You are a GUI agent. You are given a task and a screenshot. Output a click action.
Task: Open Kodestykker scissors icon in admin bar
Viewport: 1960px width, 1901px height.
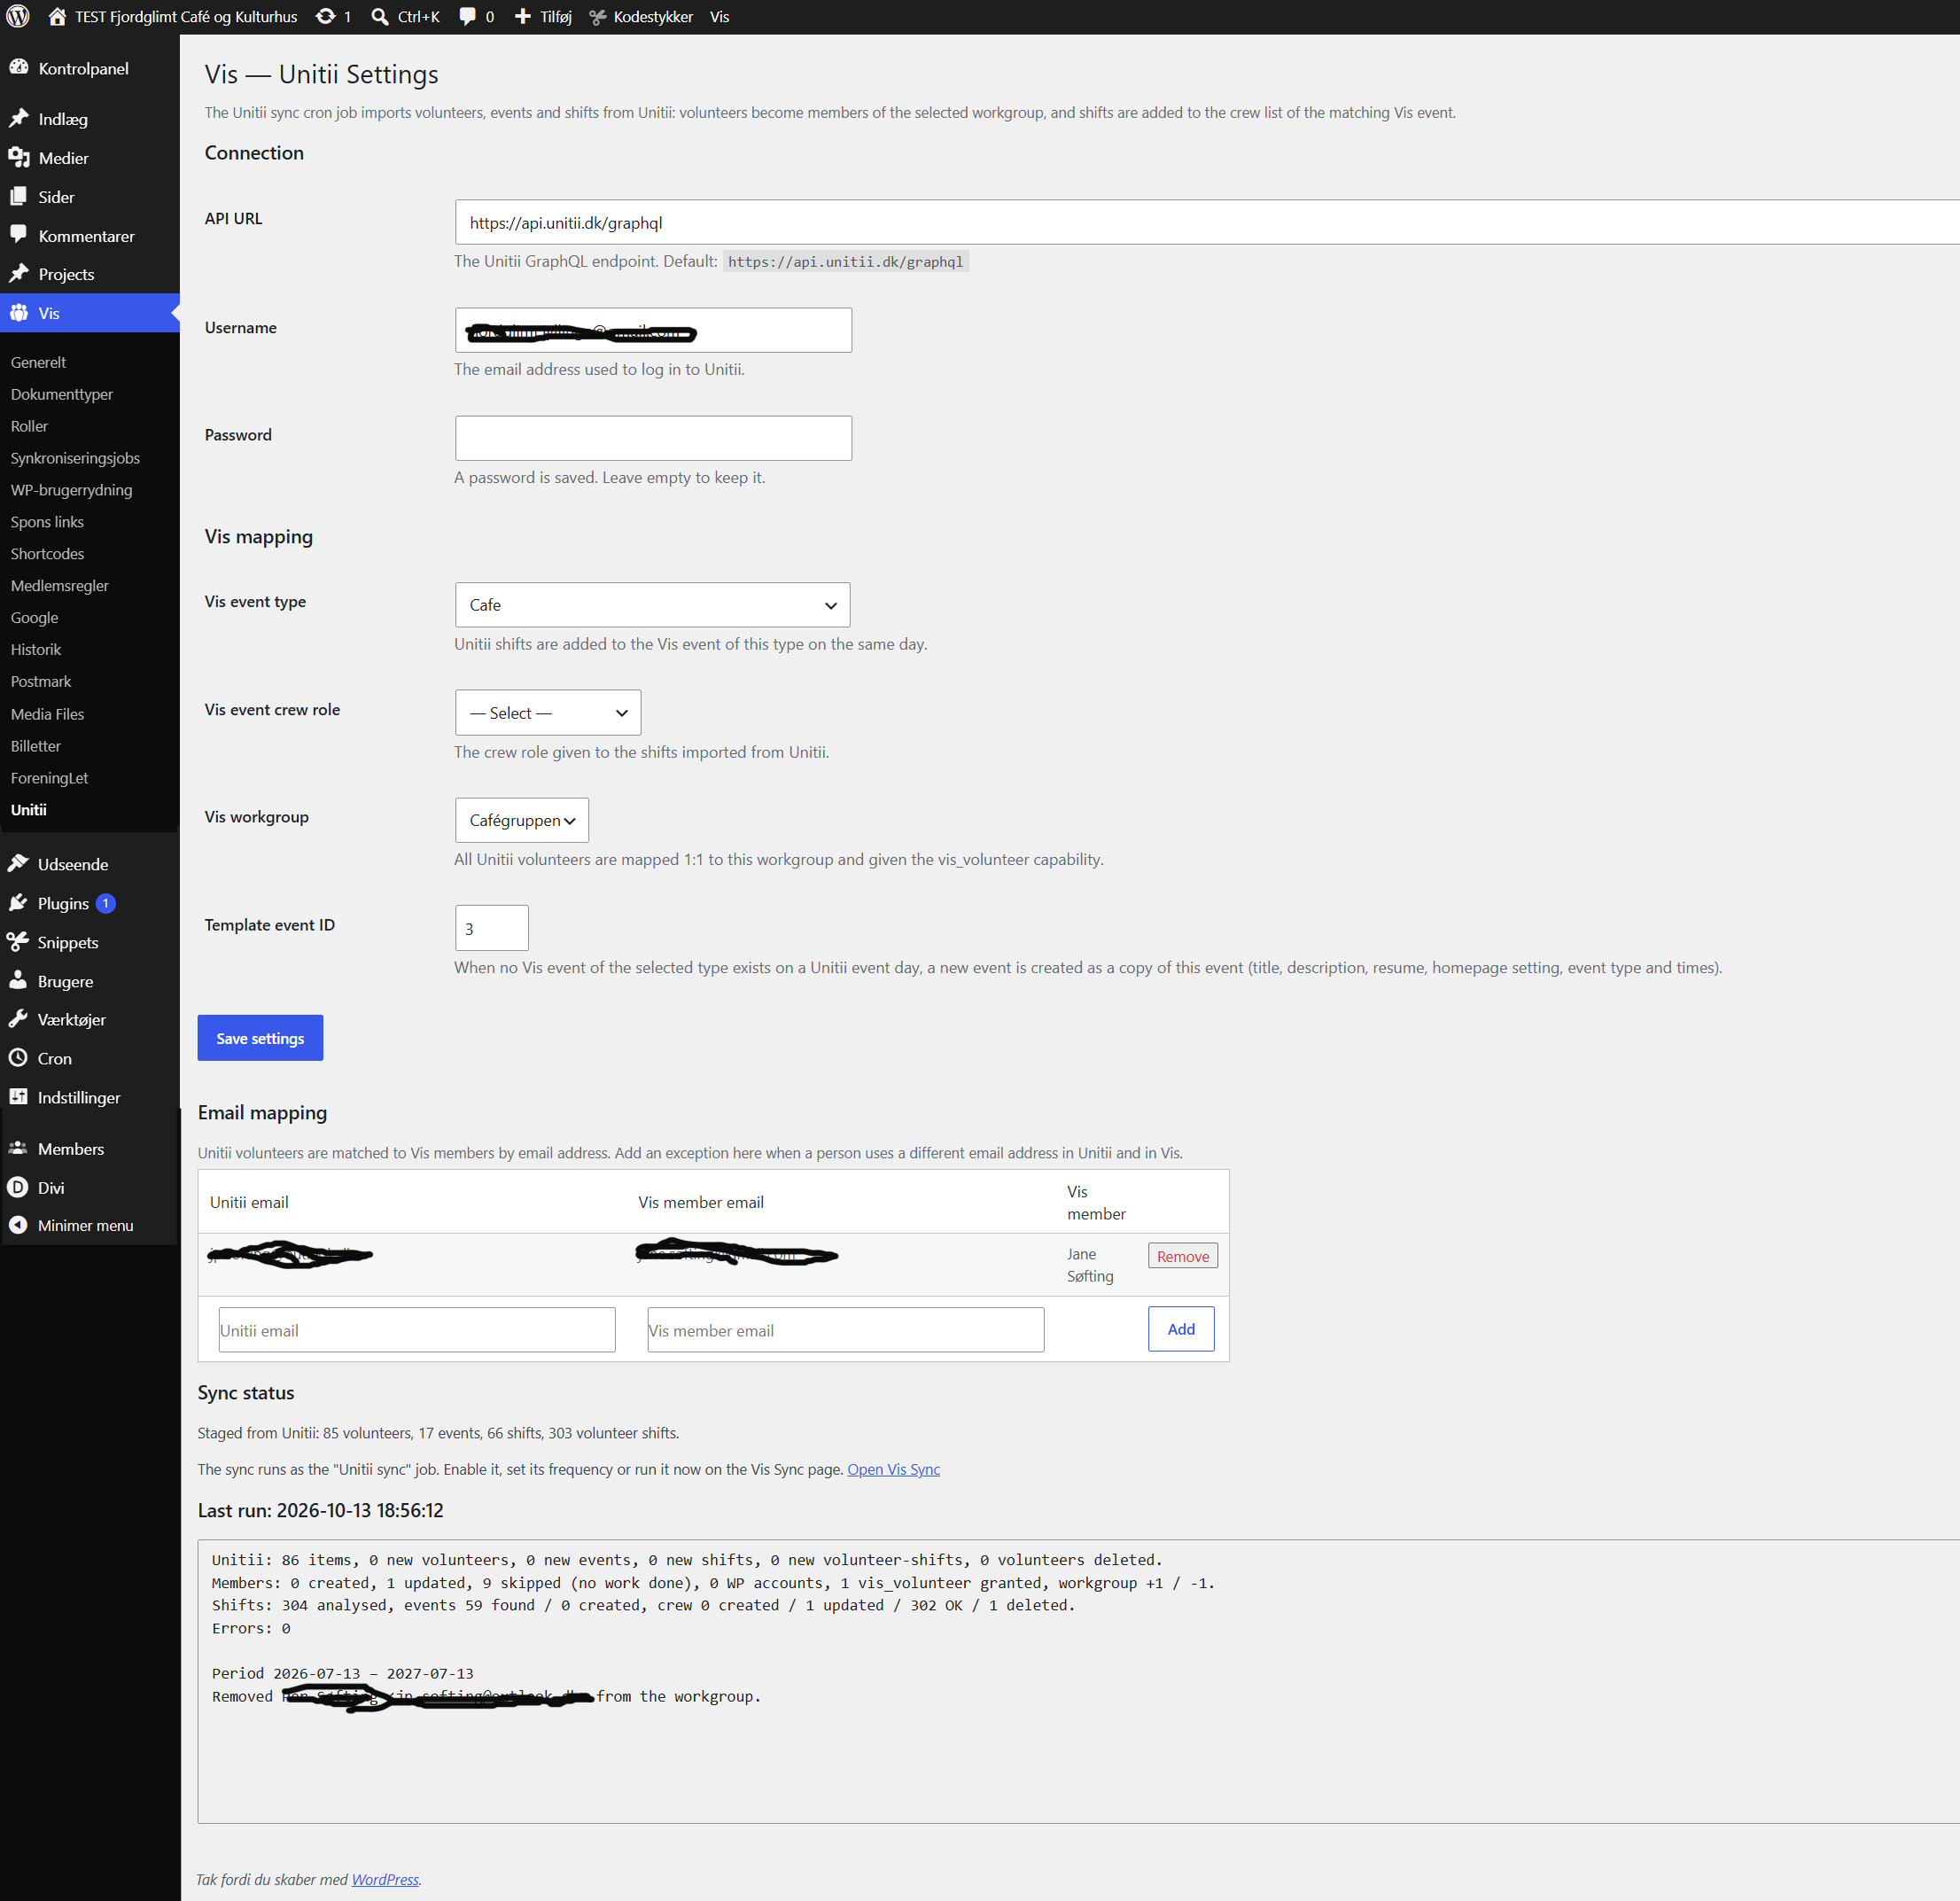tap(598, 17)
